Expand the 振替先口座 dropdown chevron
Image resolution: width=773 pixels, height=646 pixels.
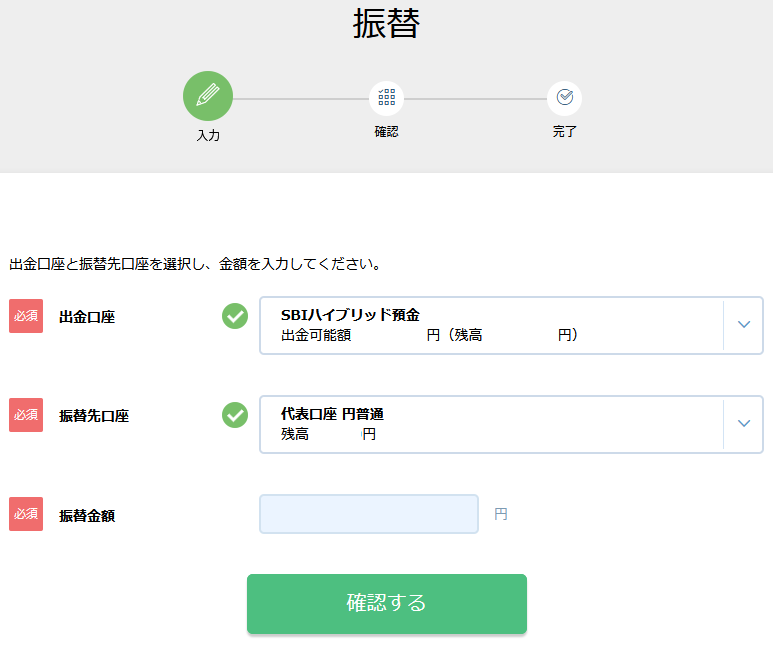tap(743, 424)
